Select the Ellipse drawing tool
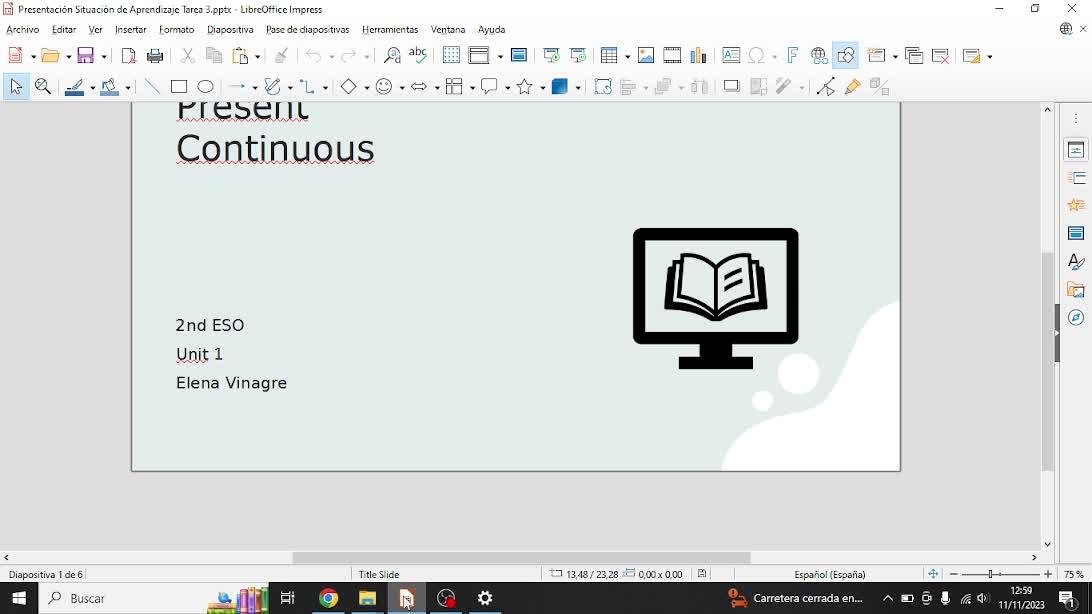Screen dimensions: 1092x614 point(206,87)
